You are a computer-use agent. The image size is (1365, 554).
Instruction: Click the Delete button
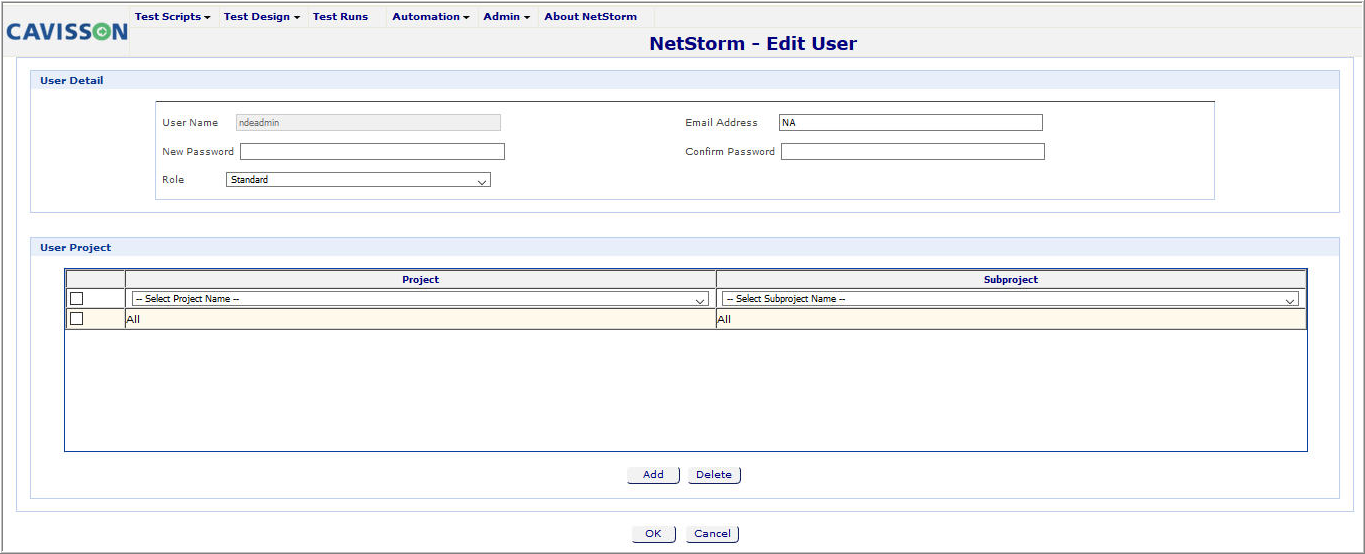point(714,475)
